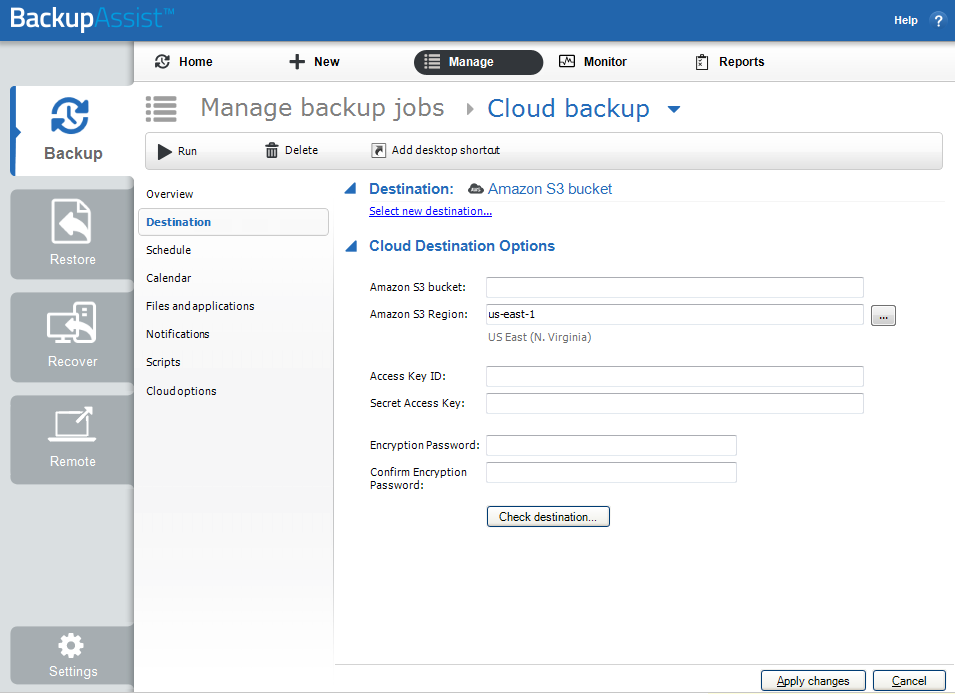
Task: Select Destination in the job menu
Action: coord(233,222)
